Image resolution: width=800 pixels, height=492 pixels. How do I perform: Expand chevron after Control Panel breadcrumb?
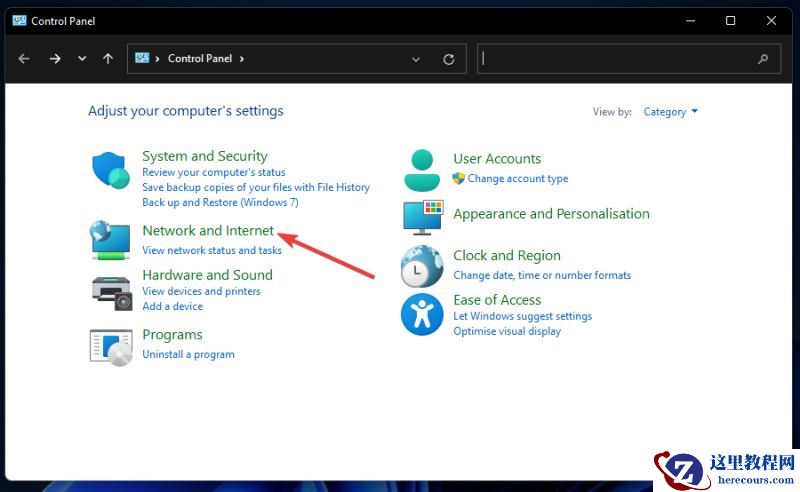click(x=242, y=59)
